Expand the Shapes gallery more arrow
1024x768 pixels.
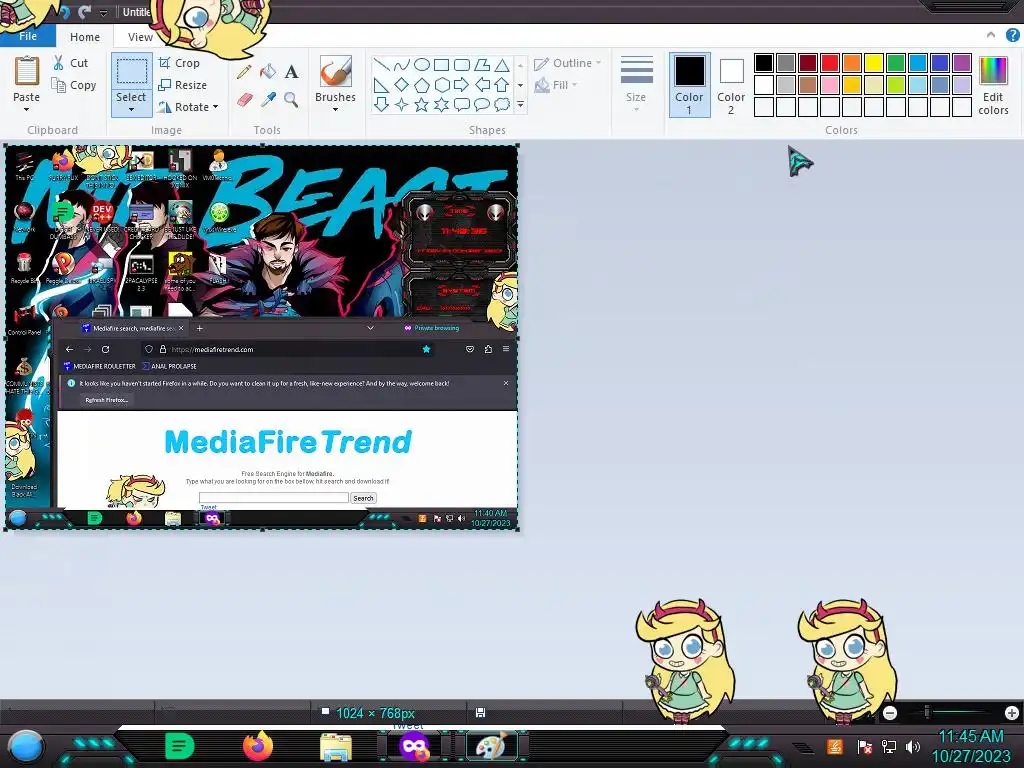tap(520, 104)
